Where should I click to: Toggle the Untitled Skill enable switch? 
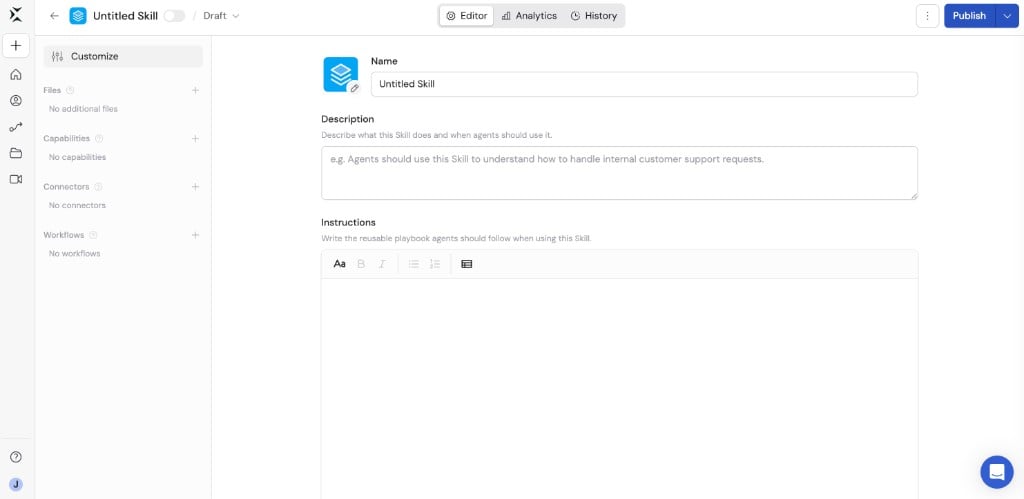174,16
